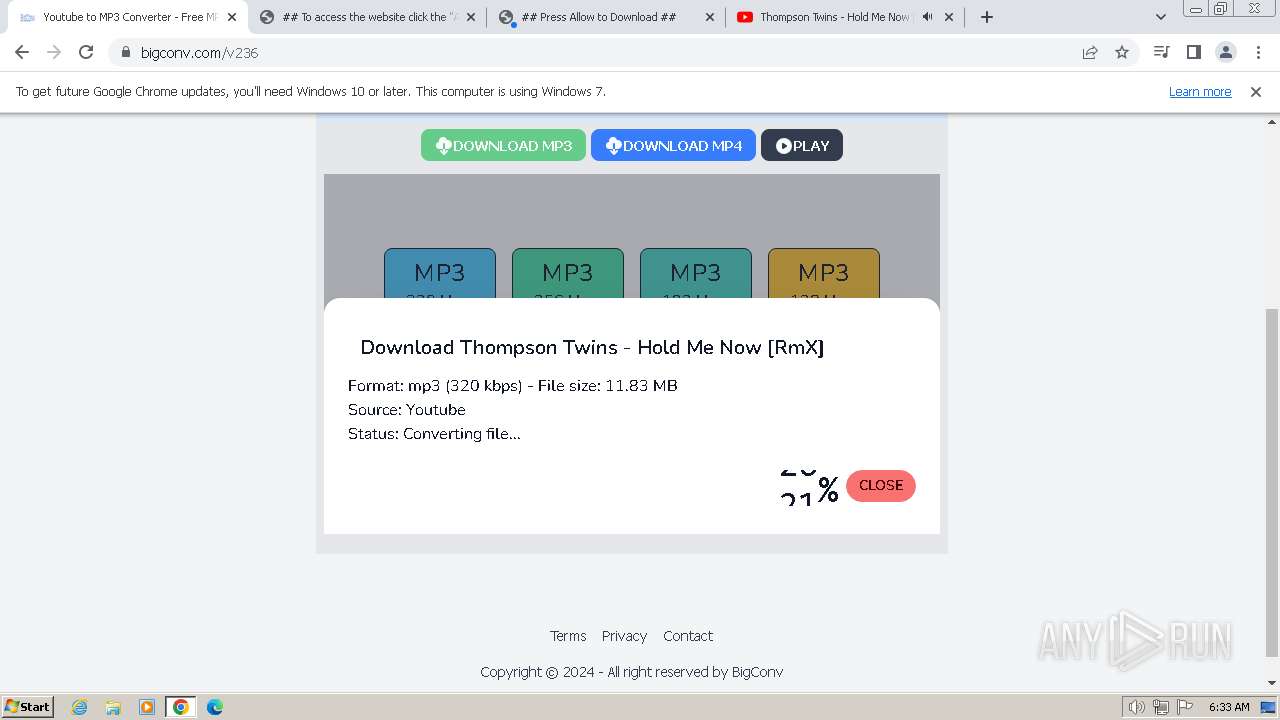Select the teal MP3 quality card

point(696,274)
